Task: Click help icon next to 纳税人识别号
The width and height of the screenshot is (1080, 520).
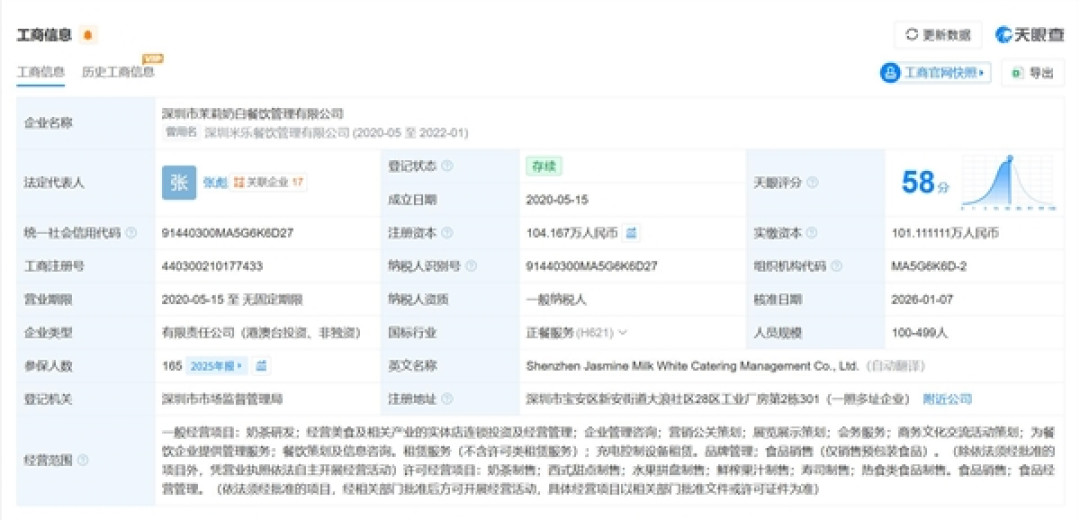Action: [x=472, y=266]
